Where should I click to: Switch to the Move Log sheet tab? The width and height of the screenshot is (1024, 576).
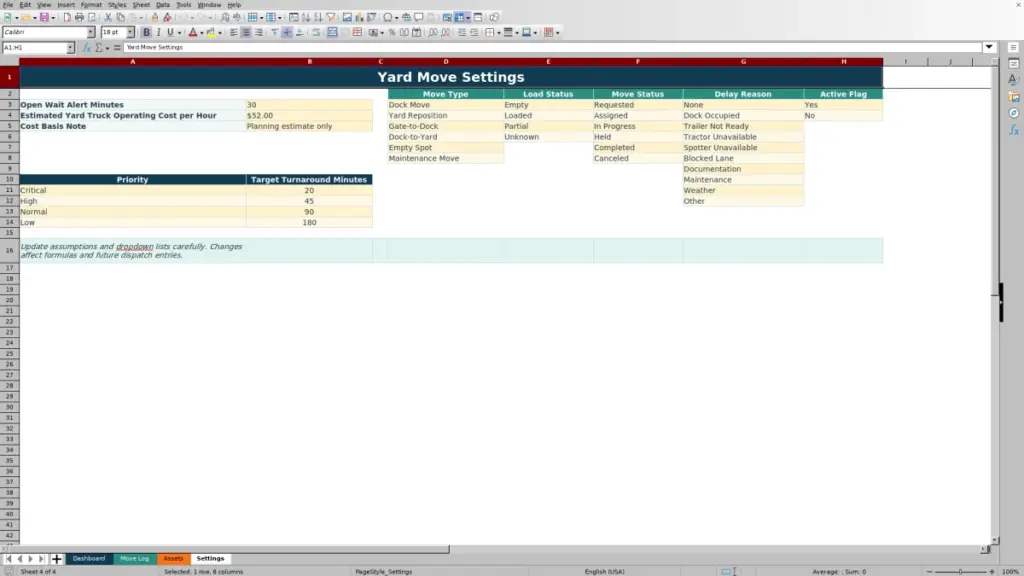tap(135, 558)
